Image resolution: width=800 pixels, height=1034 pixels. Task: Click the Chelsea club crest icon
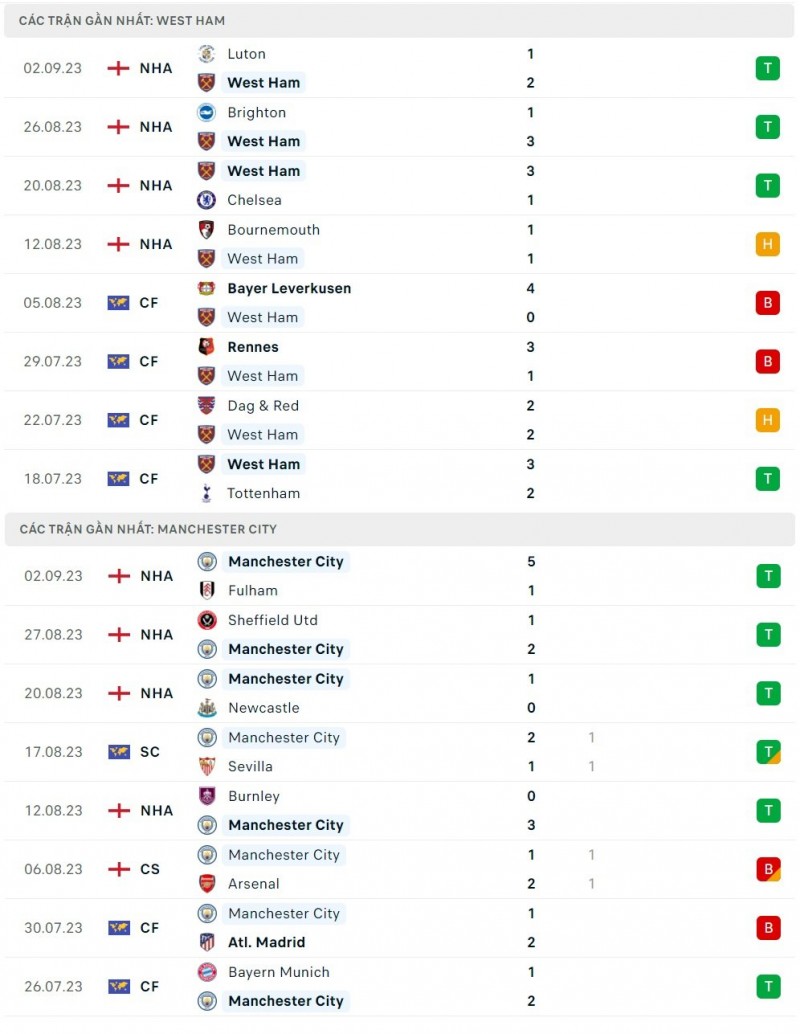pyautogui.click(x=207, y=200)
